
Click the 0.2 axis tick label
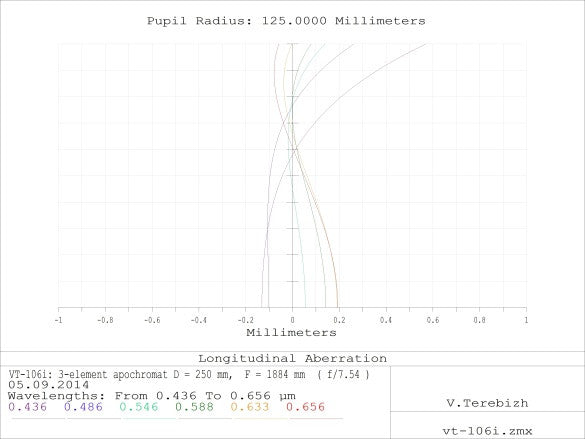(339, 320)
